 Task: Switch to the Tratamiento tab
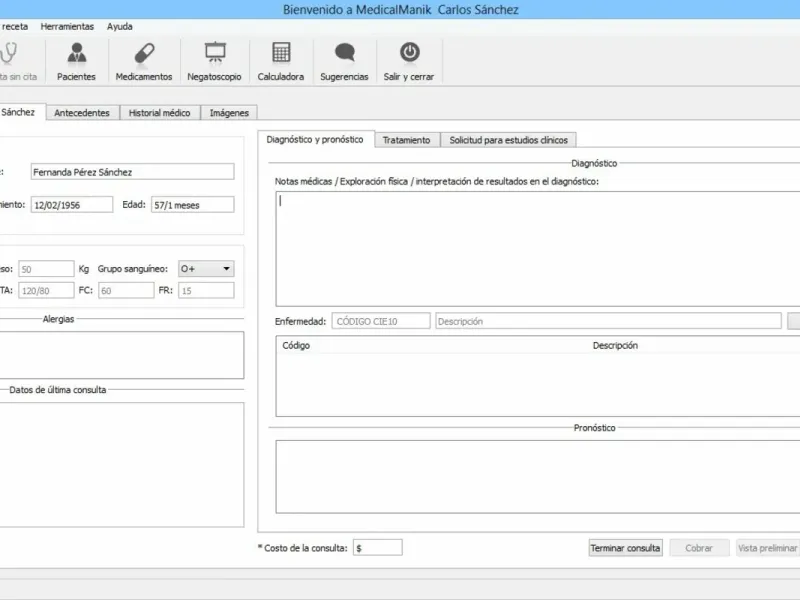click(x=407, y=140)
